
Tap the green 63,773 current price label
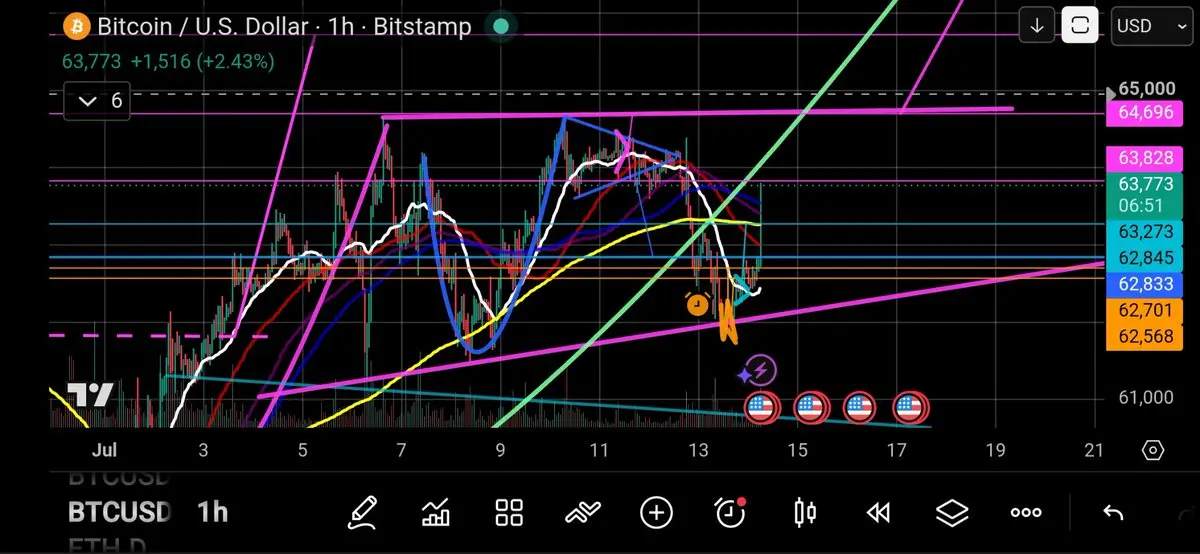[x=1144, y=184]
